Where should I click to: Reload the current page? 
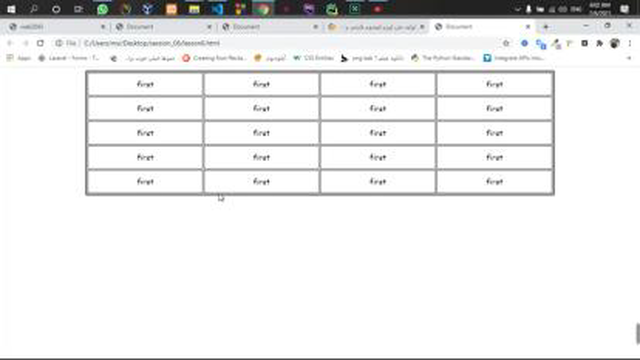(x=40, y=43)
